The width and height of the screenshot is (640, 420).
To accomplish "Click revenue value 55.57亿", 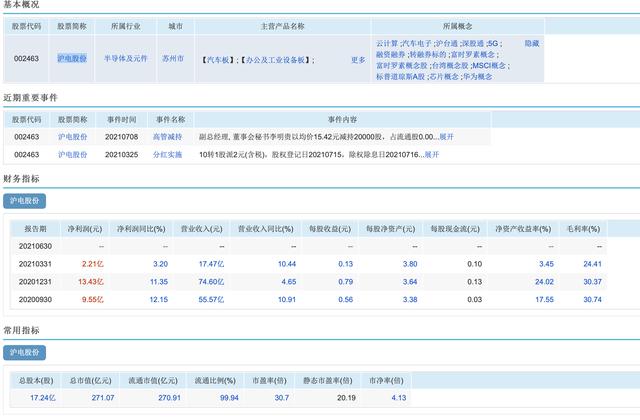I will click(211, 300).
